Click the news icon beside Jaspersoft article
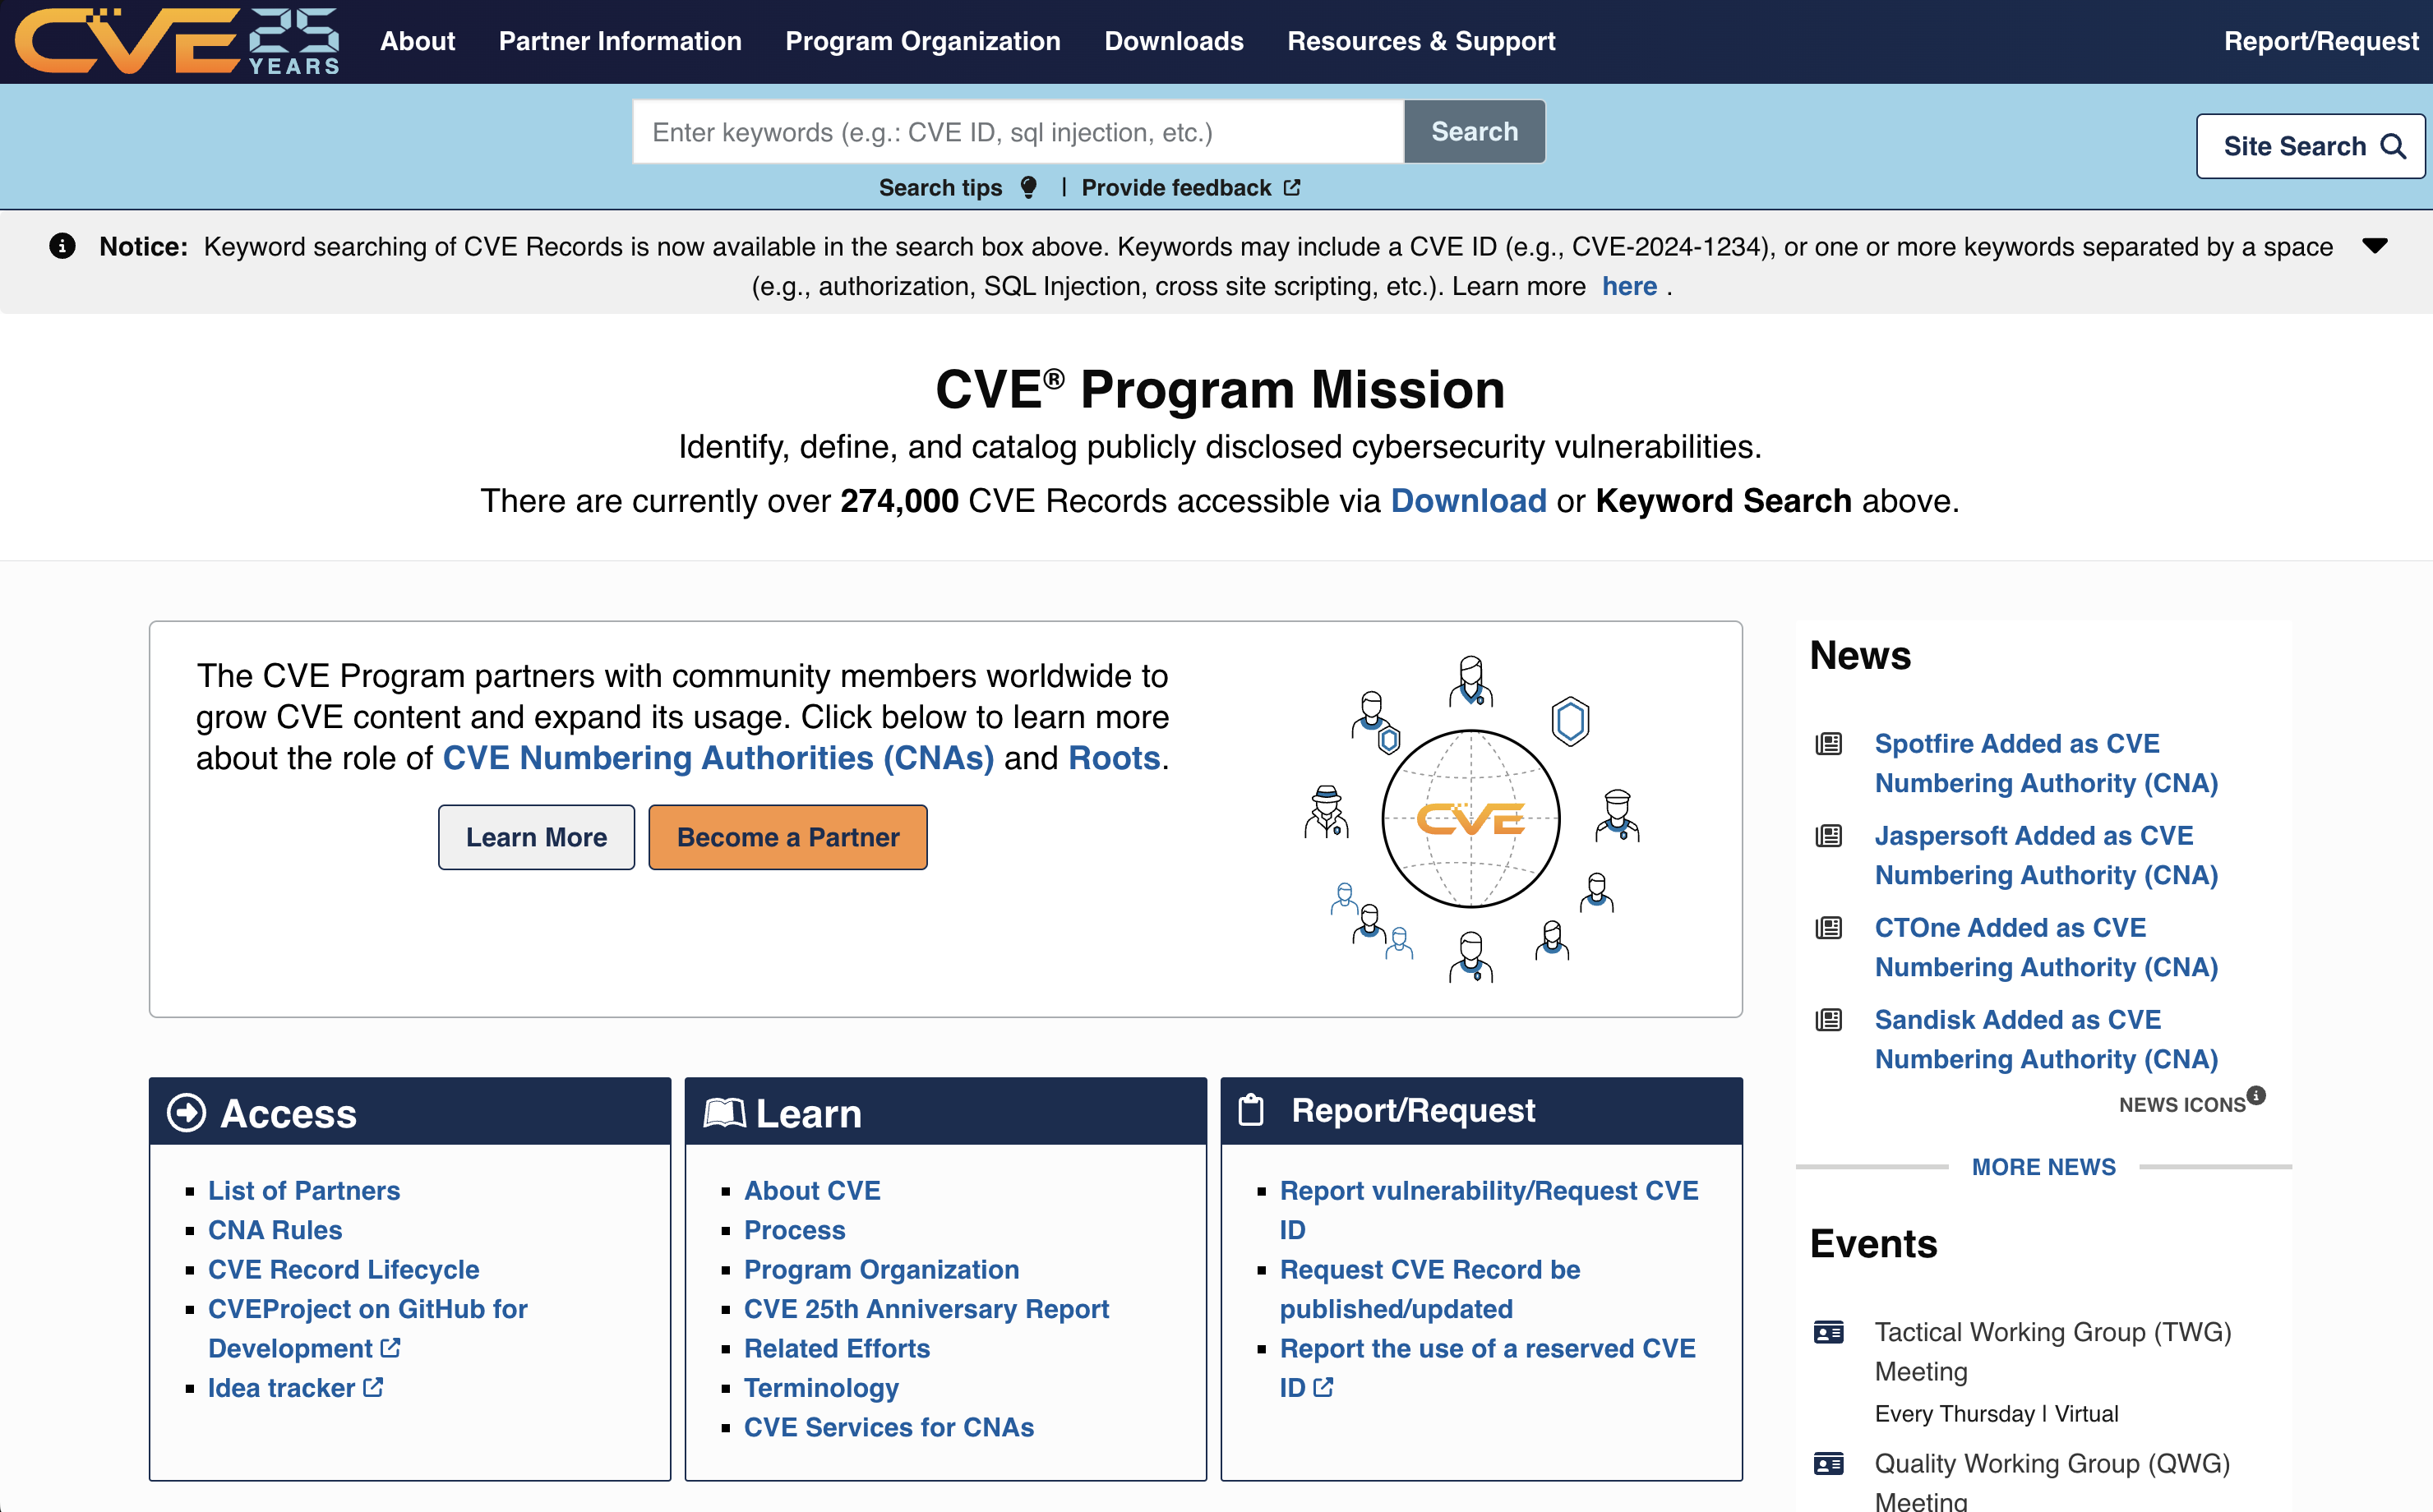The width and height of the screenshot is (2433, 1512). tap(1828, 836)
